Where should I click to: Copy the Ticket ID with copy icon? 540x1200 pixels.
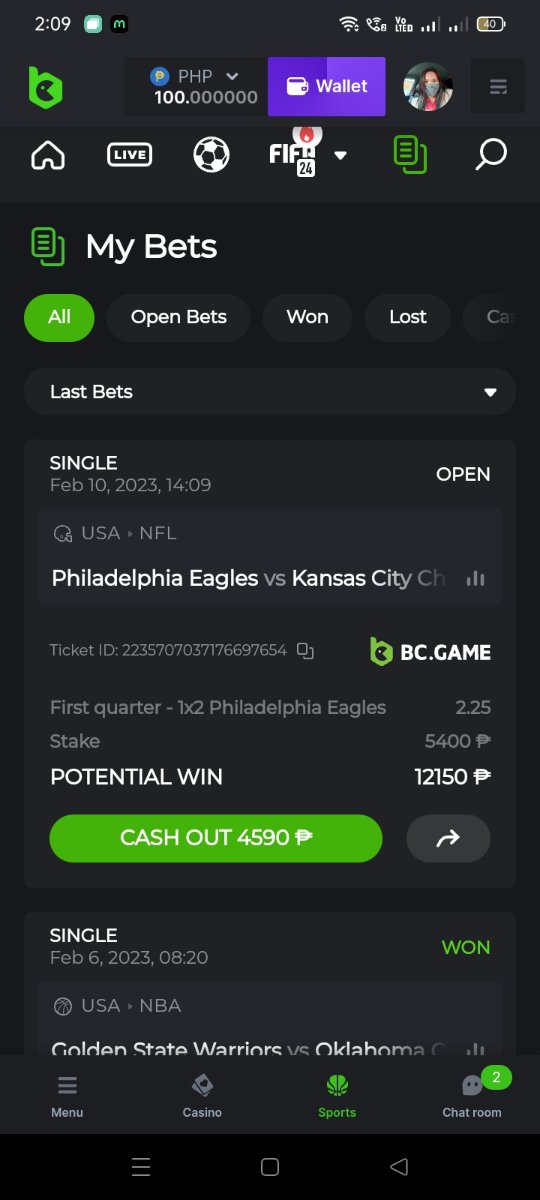point(306,651)
